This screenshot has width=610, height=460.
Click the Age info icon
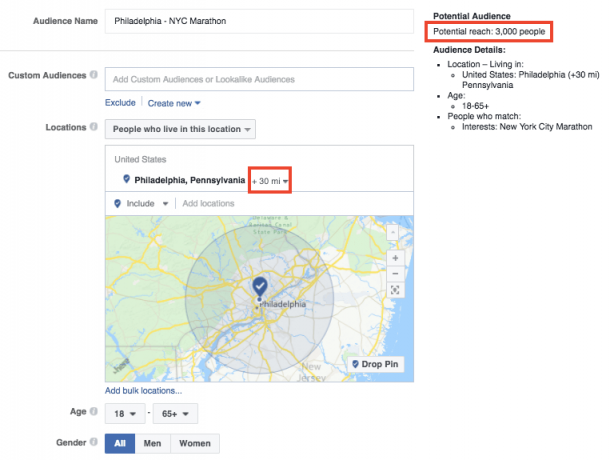93,412
